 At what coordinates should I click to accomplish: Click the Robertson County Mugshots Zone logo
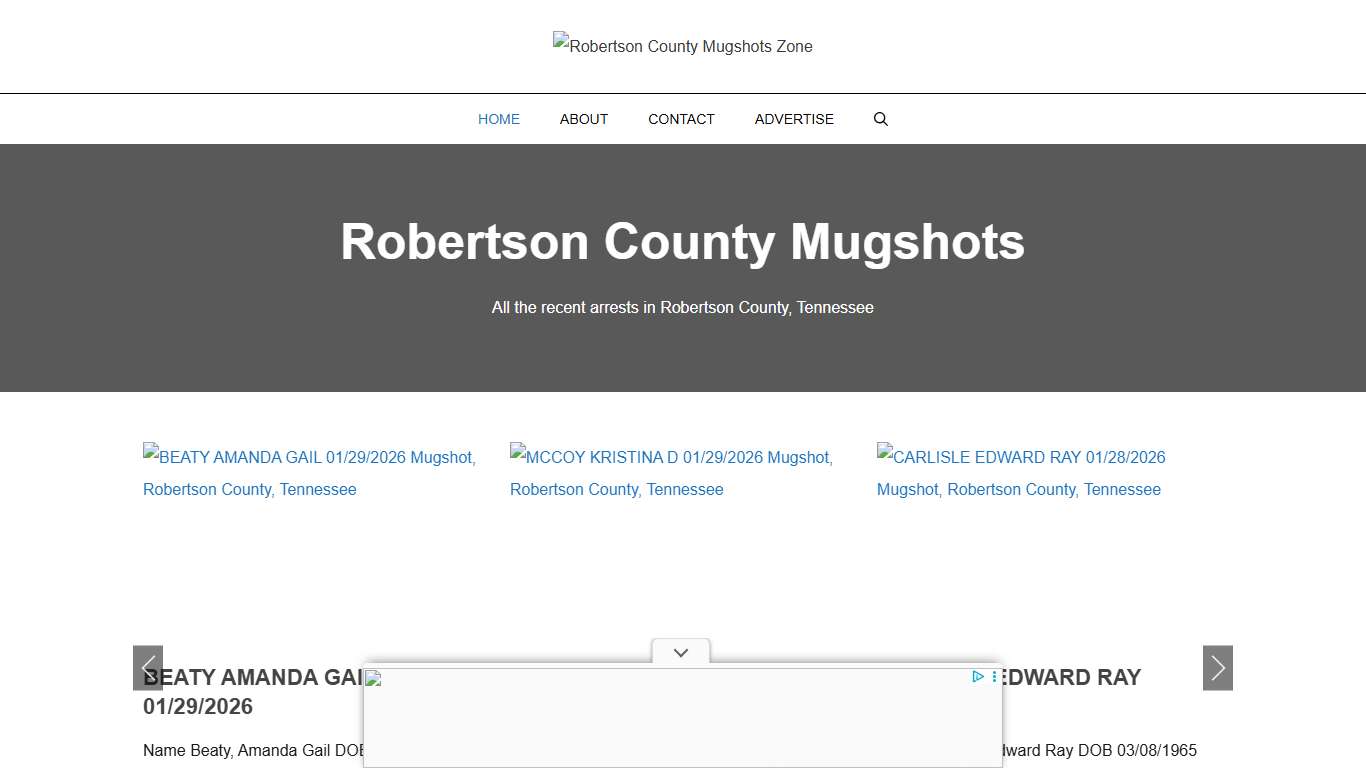(x=683, y=46)
